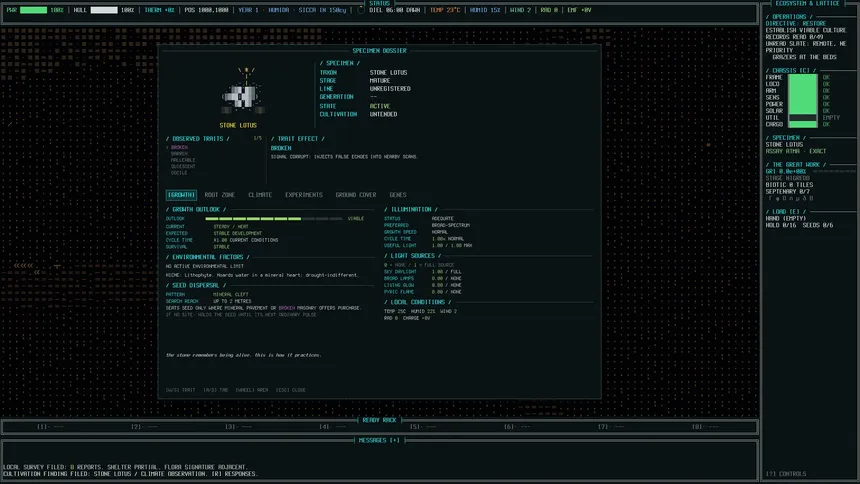Image resolution: width=860 pixels, height=484 pixels.
Task: Click "GRAZERS AT THE BEDS" priority entry
Action: pyautogui.click(x=805, y=57)
